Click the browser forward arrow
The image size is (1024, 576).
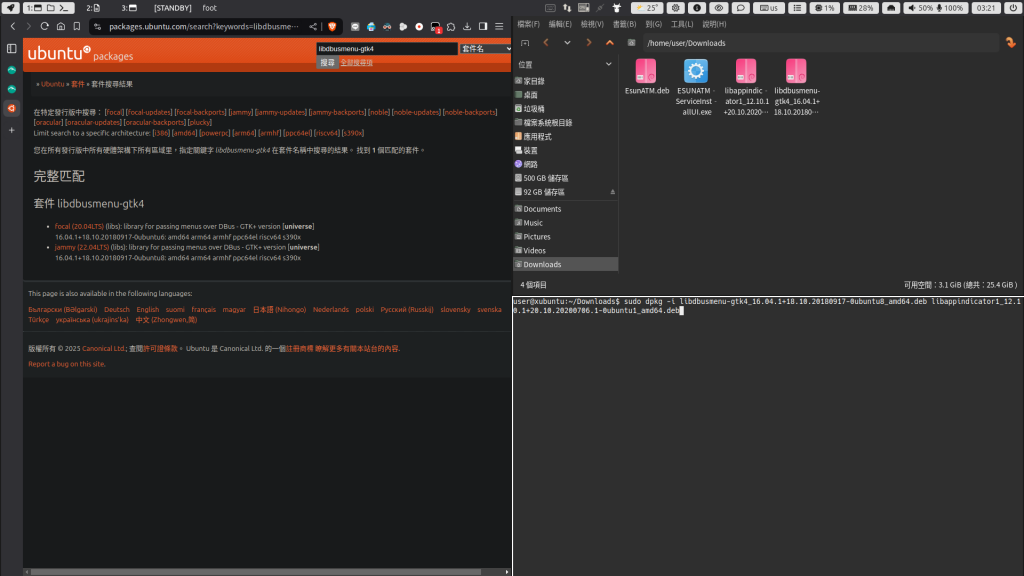(x=28, y=27)
